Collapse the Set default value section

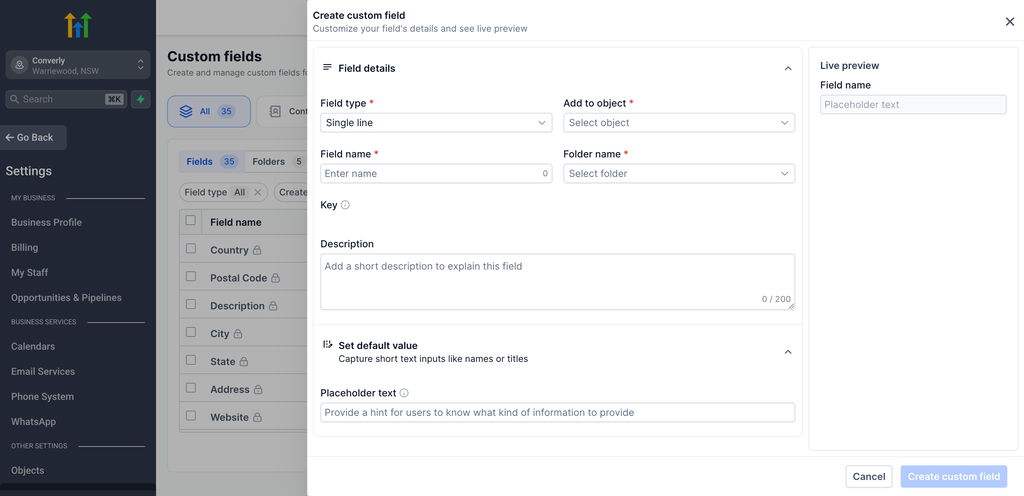point(788,352)
